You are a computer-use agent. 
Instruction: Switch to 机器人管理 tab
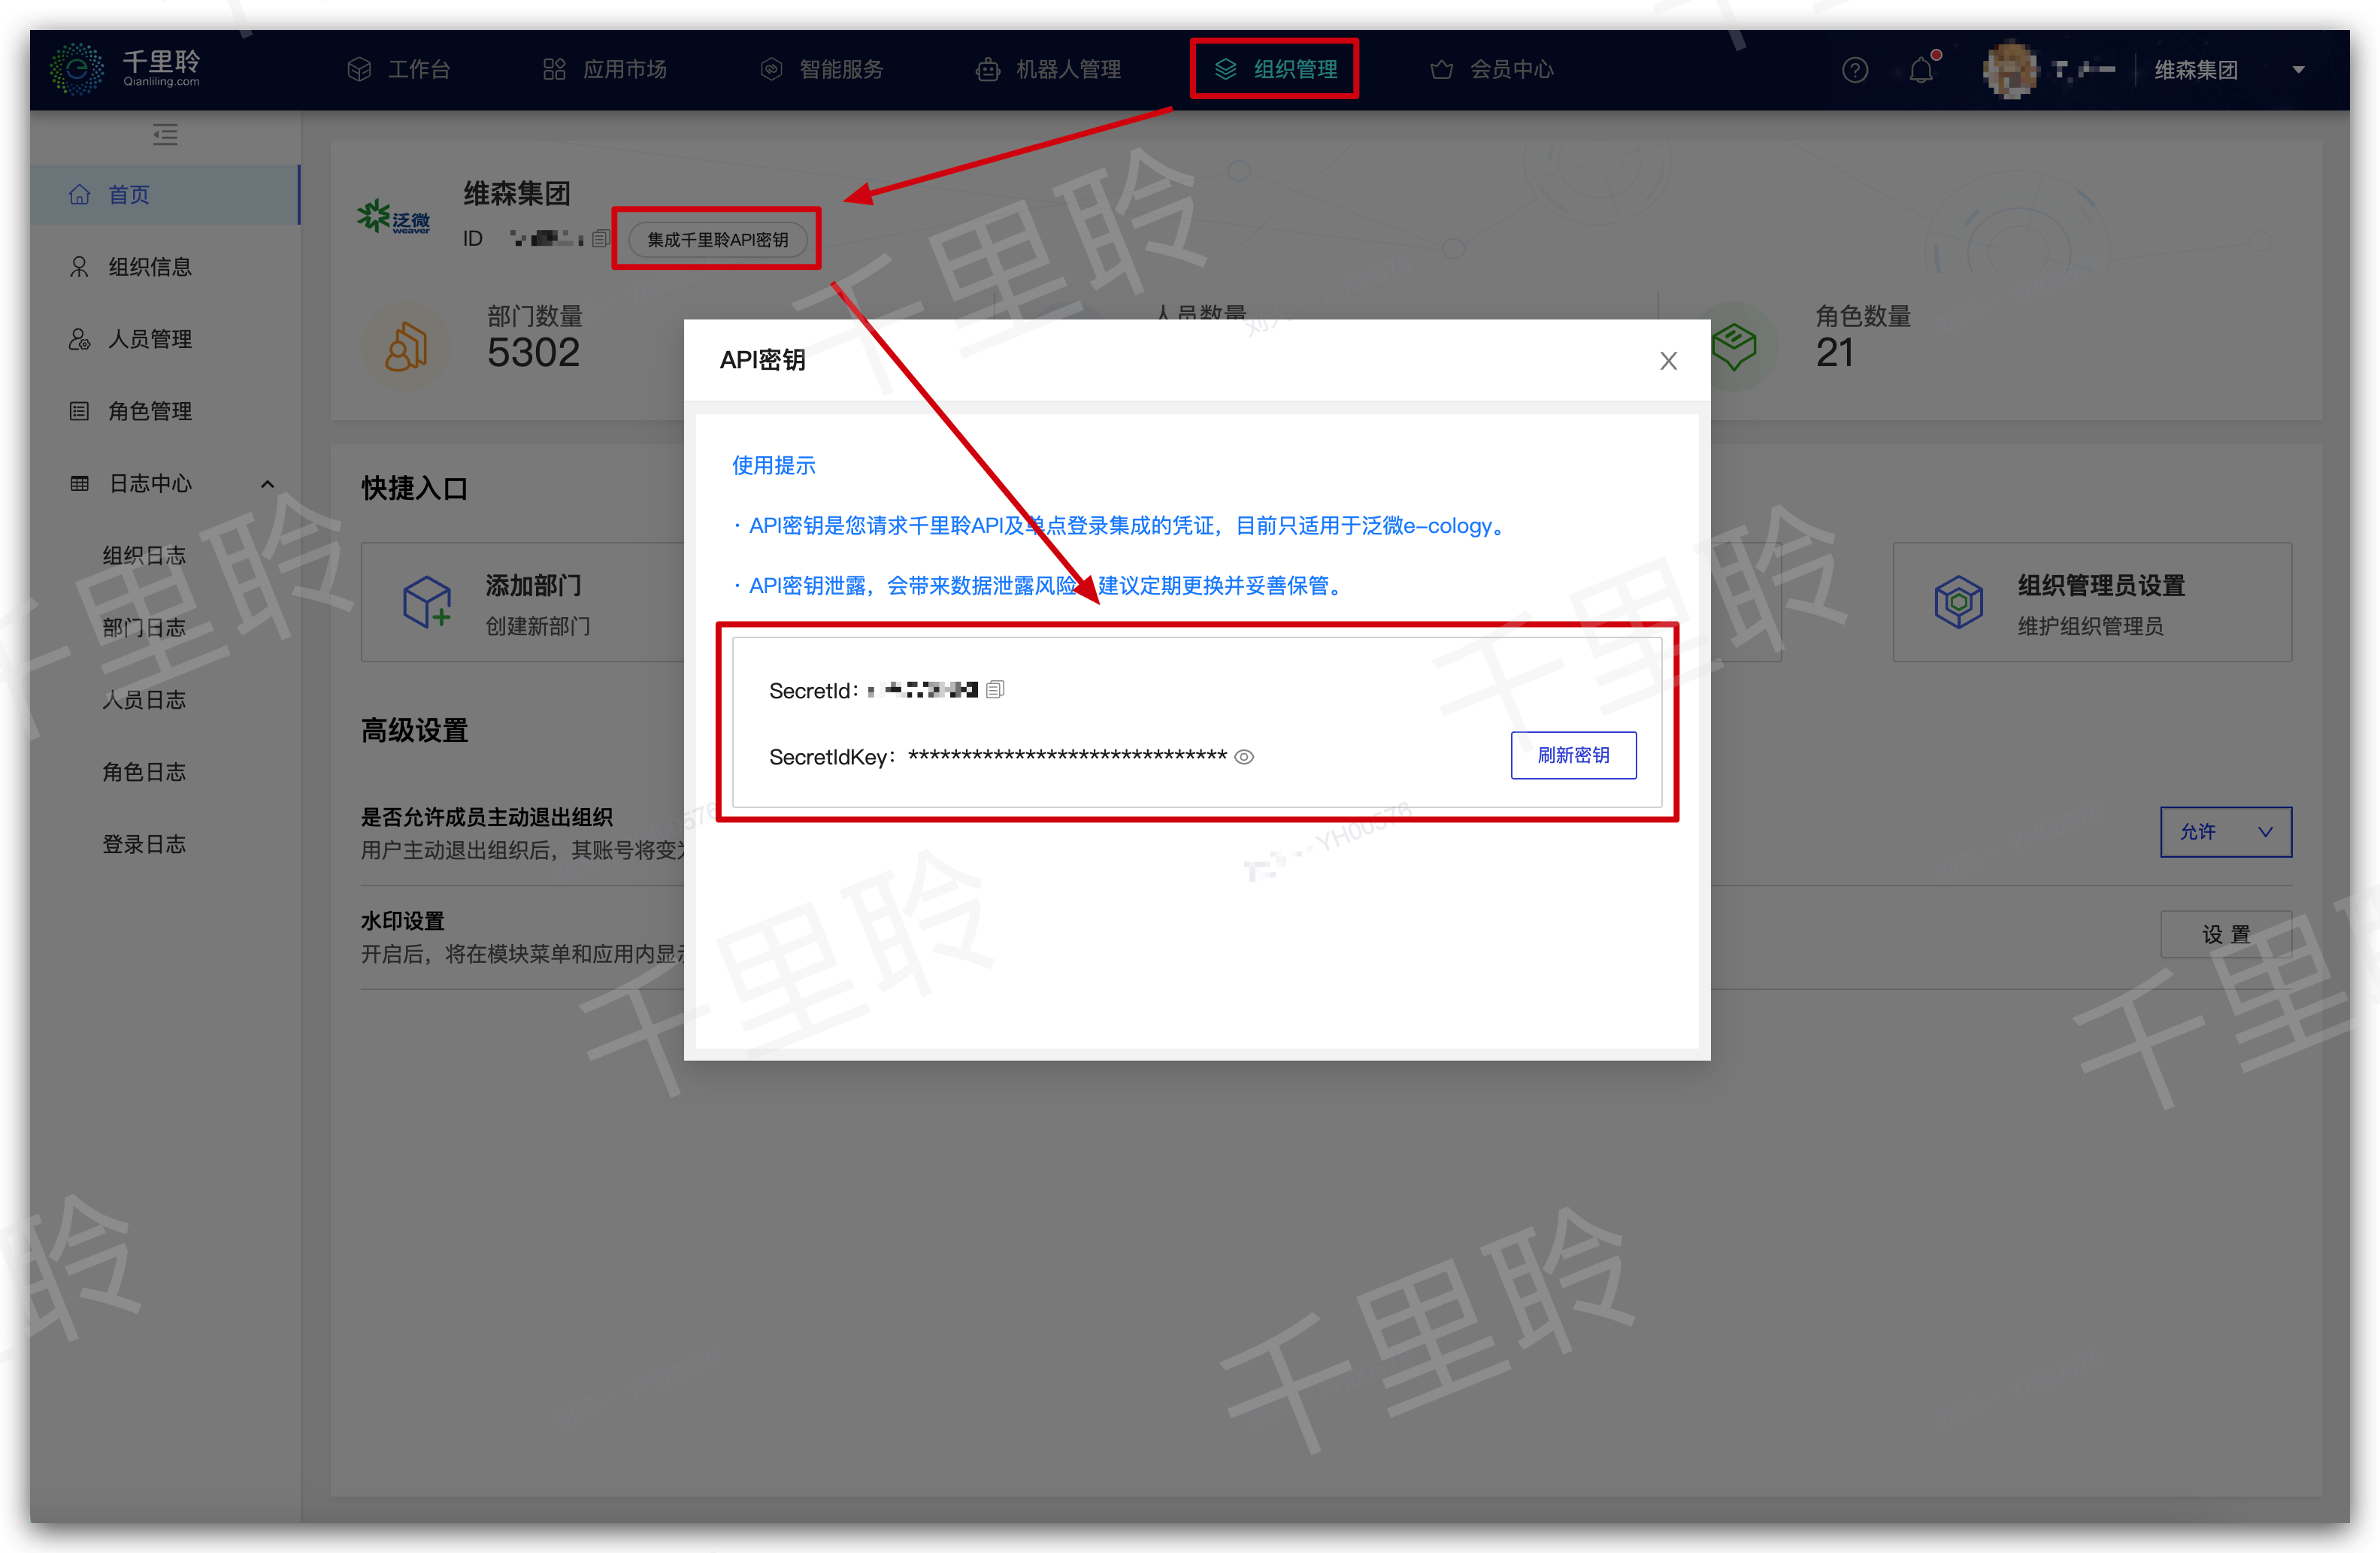pos(1048,69)
